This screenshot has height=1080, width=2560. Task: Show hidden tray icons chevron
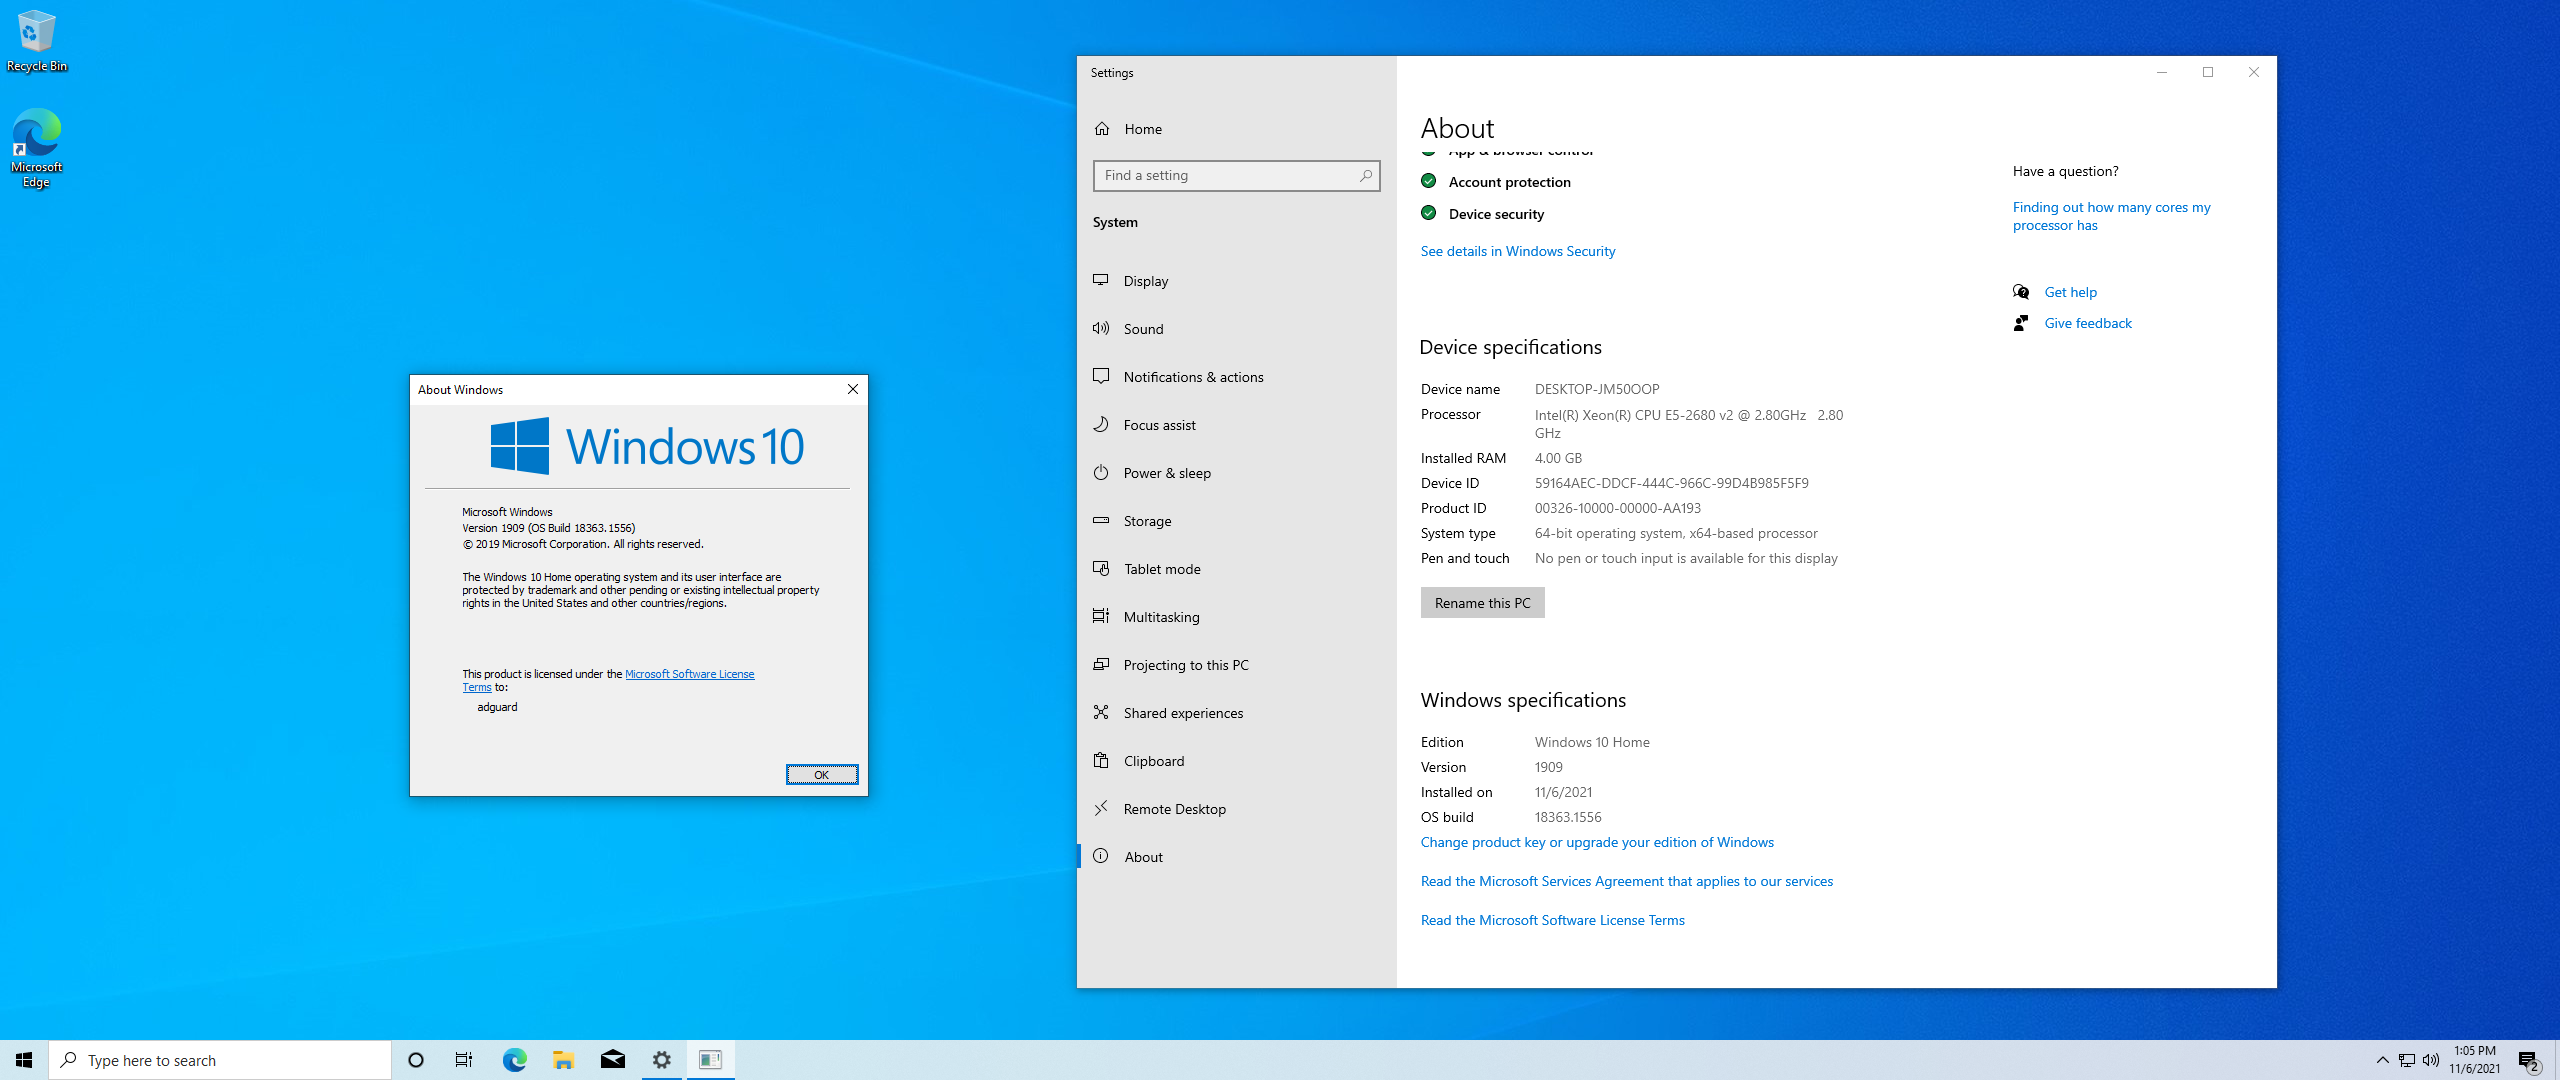(2383, 1060)
